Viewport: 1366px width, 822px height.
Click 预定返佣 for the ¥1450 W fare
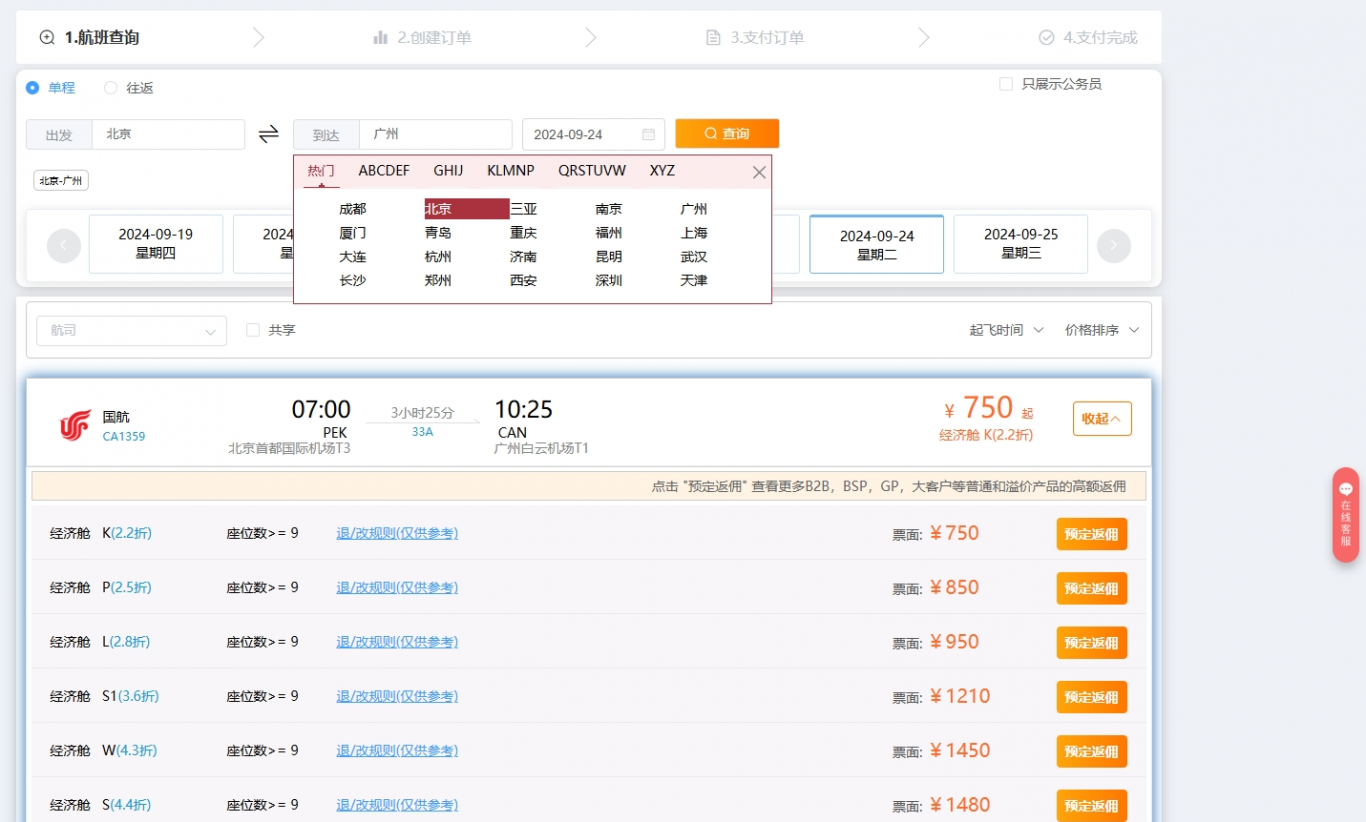point(1092,751)
